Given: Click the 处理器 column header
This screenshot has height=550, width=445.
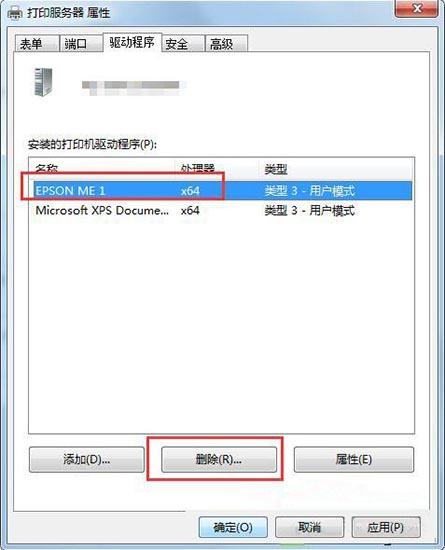Looking at the screenshot, I should [x=217, y=169].
